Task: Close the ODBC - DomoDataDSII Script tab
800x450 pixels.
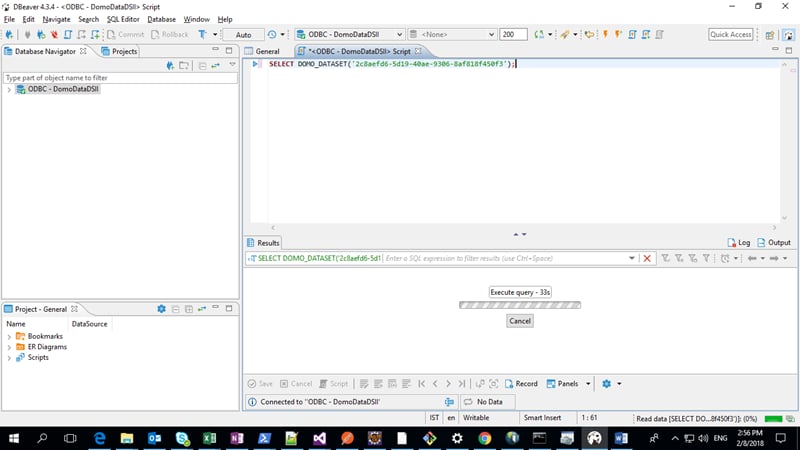Action: [418, 52]
